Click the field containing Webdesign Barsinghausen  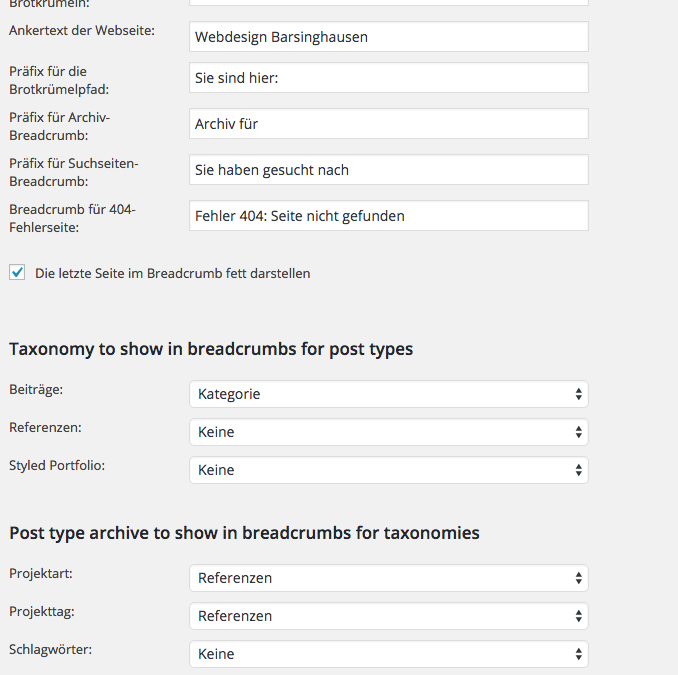click(x=388, y=37)
